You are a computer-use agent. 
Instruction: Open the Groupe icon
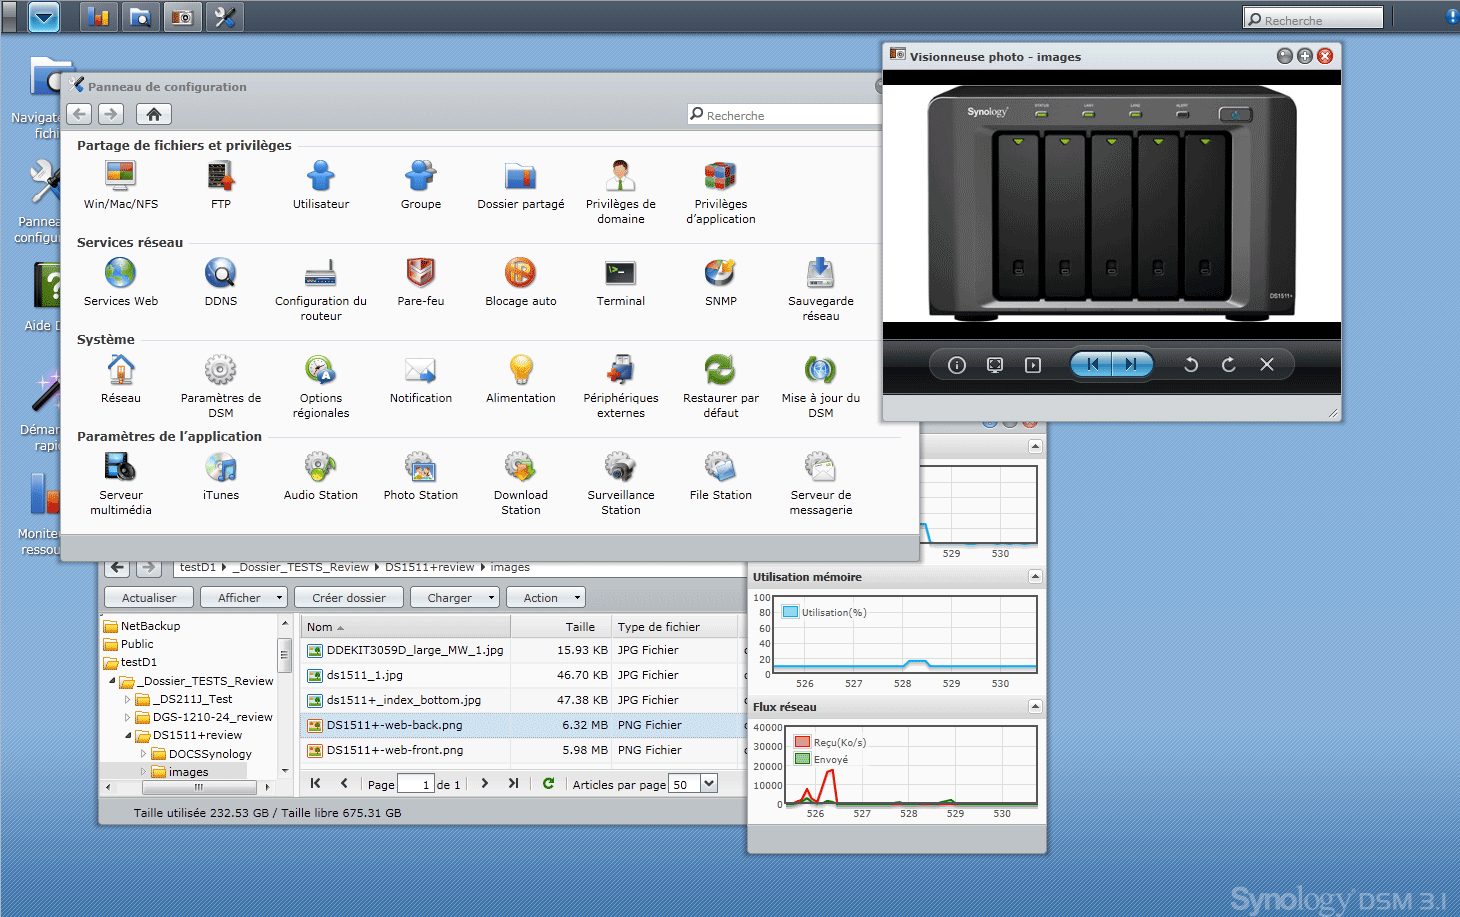(x=420, y=177)
